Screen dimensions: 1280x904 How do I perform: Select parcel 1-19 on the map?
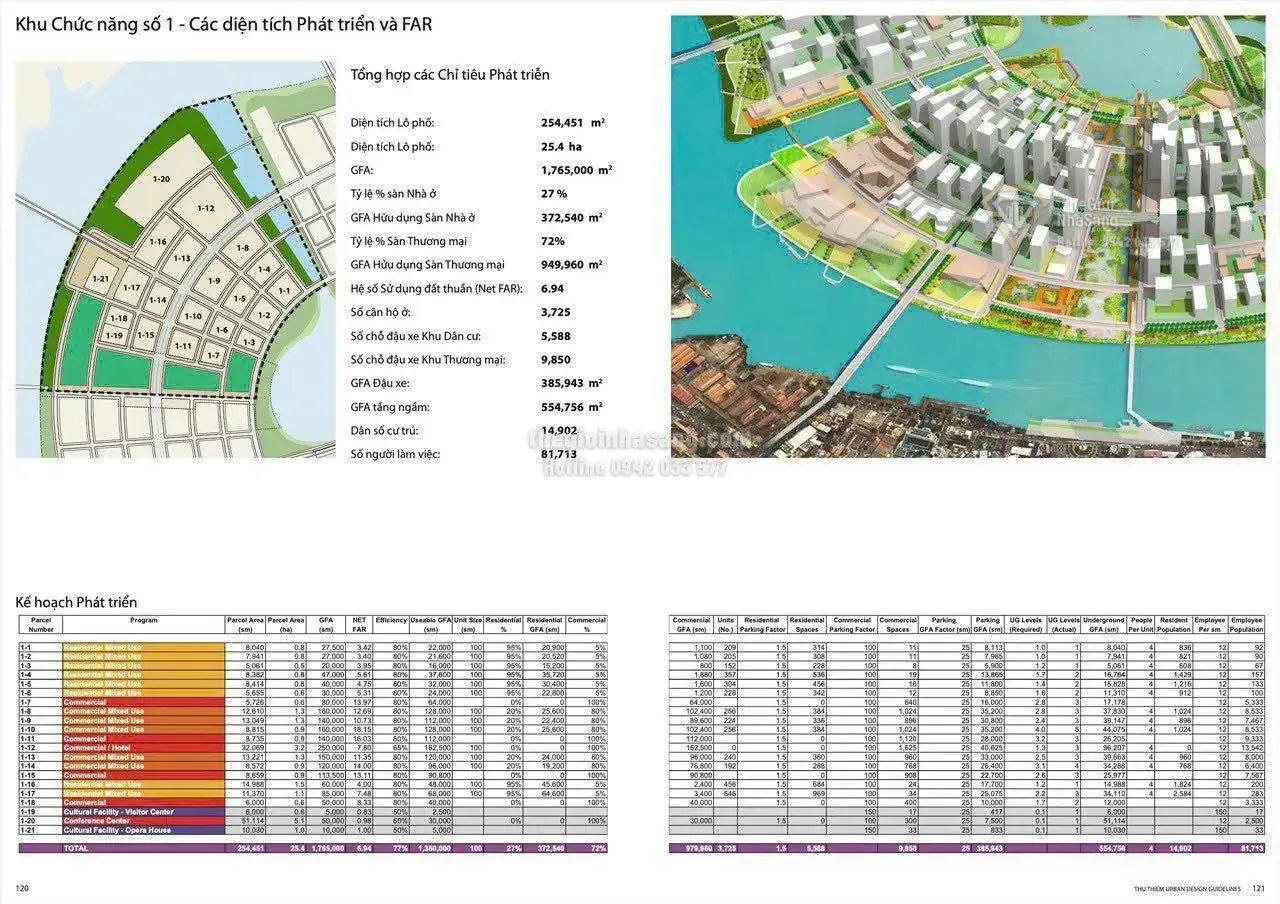(x=114, y=336)
